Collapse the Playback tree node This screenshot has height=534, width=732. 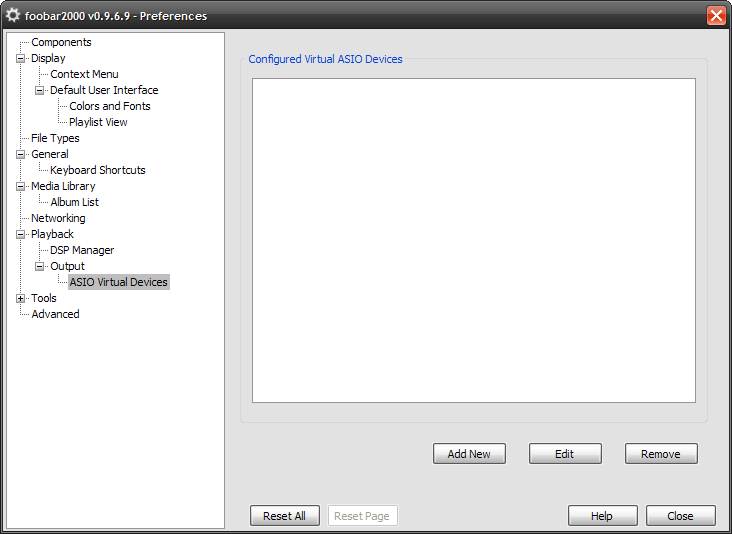point(21,235)
